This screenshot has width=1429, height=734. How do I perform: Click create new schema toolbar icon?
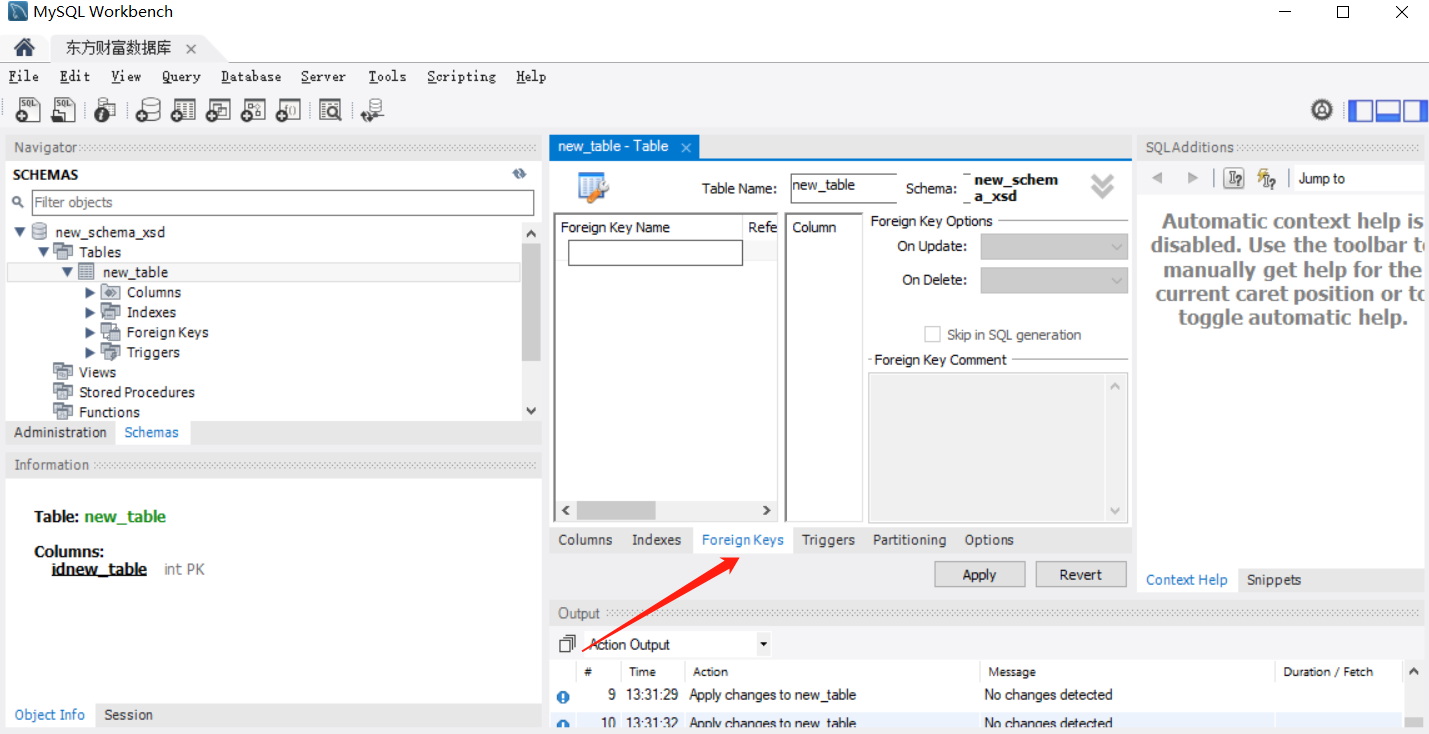148,110
